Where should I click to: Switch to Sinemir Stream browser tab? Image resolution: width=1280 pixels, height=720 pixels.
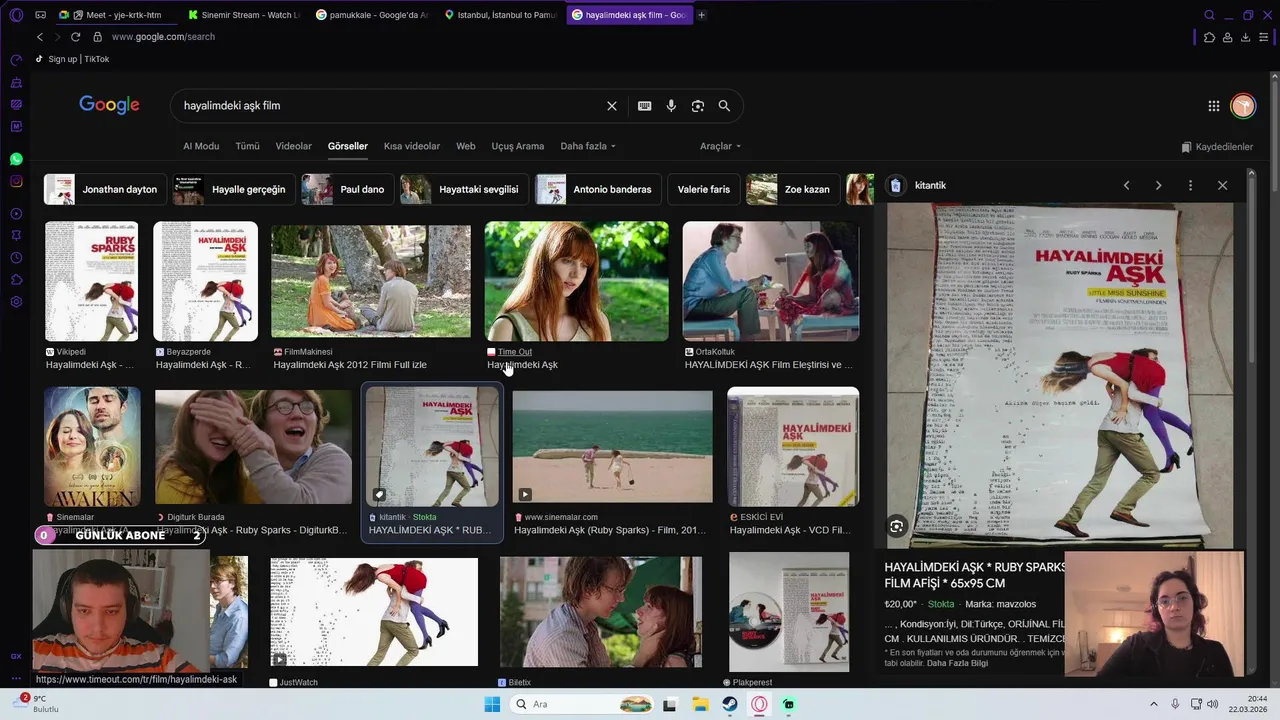pyautogui.click(x=244, y=15)
